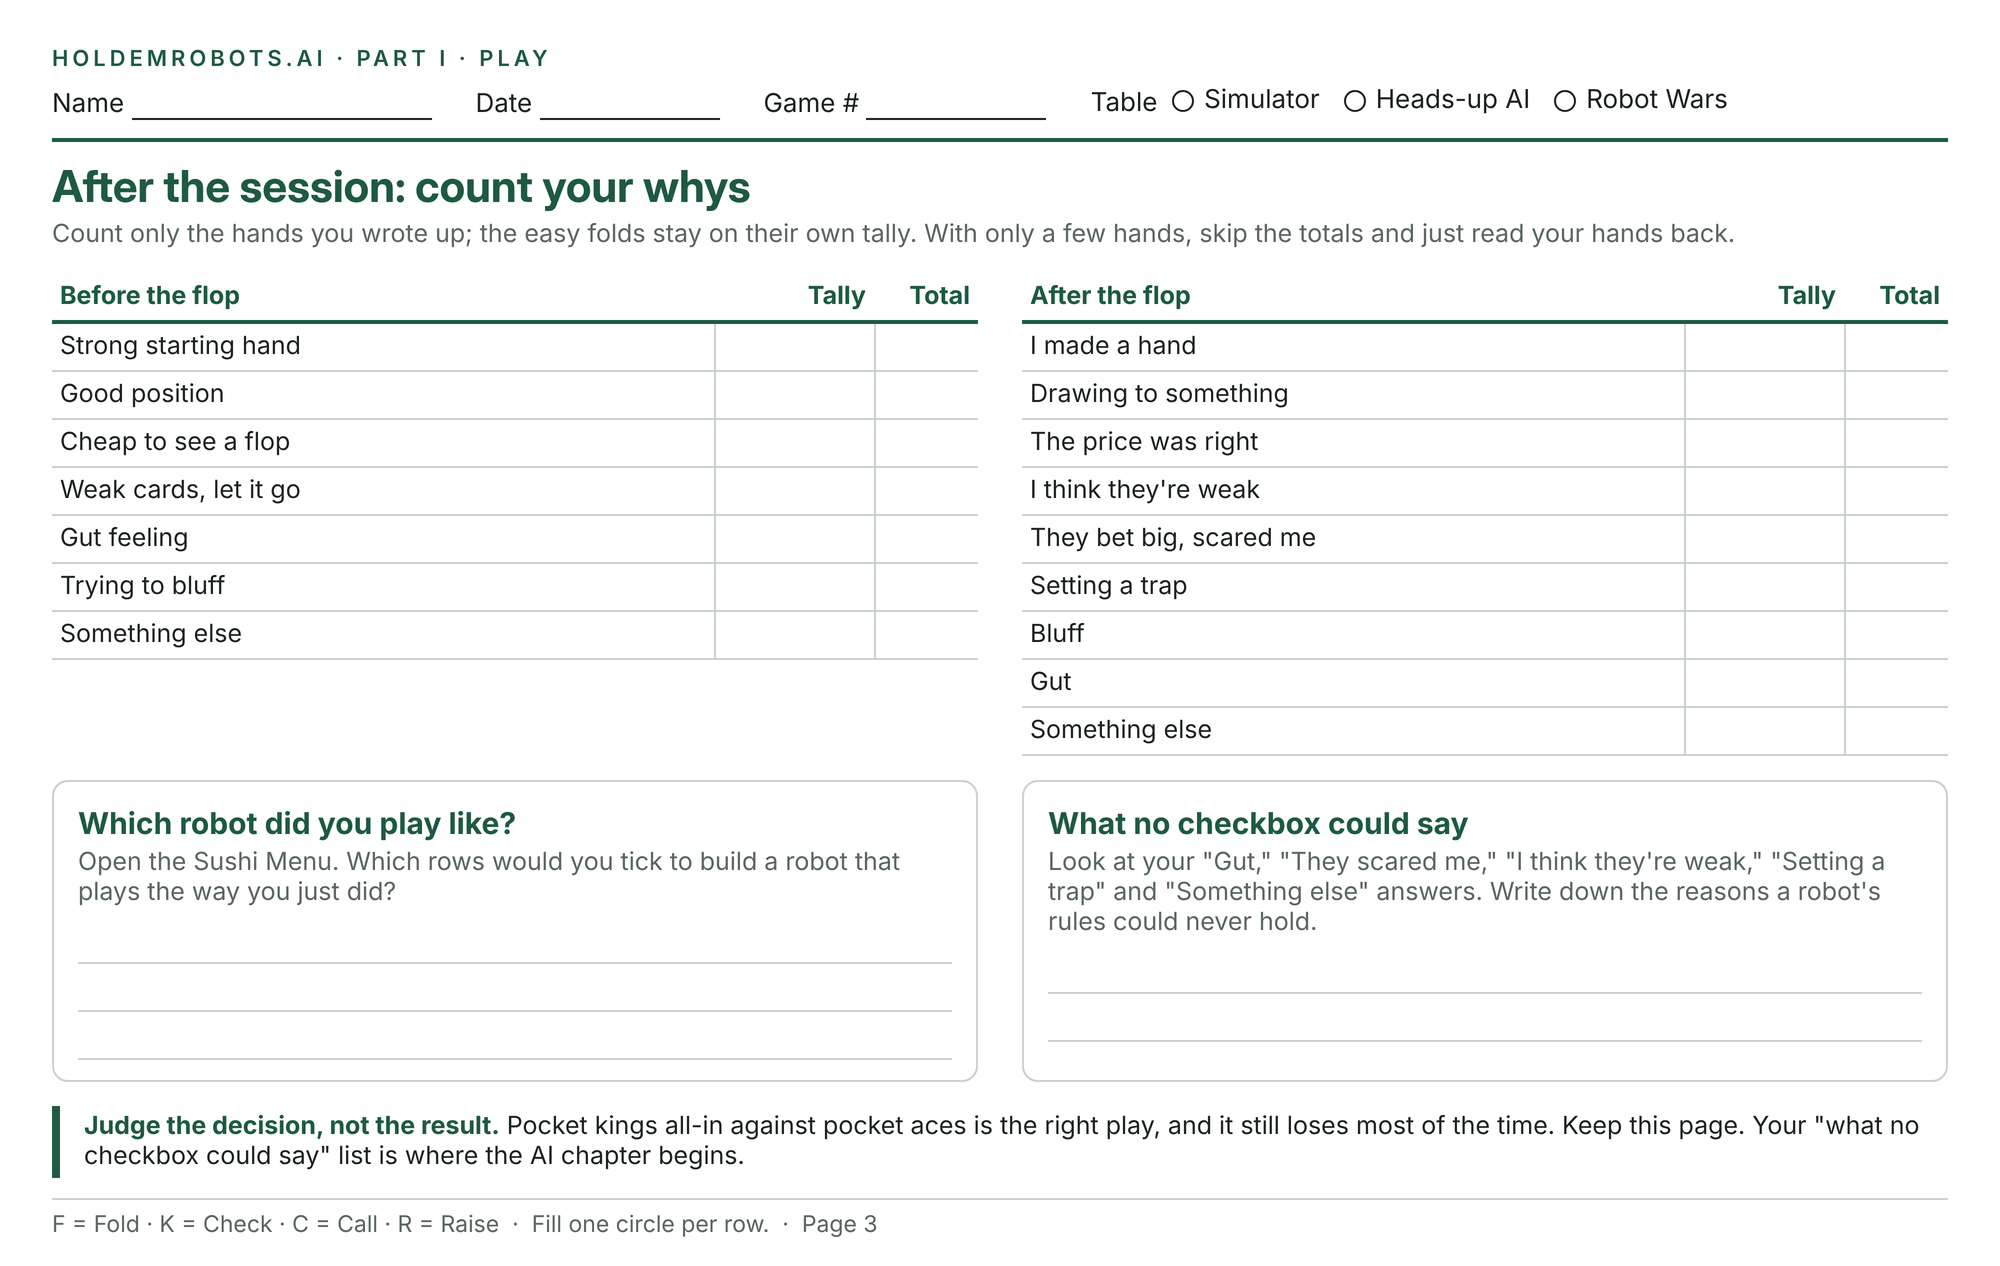Click the total cell for Good position
The width and height of the screenshot is (2000, 1266).
pyautogui.click(x=926, y=395)
